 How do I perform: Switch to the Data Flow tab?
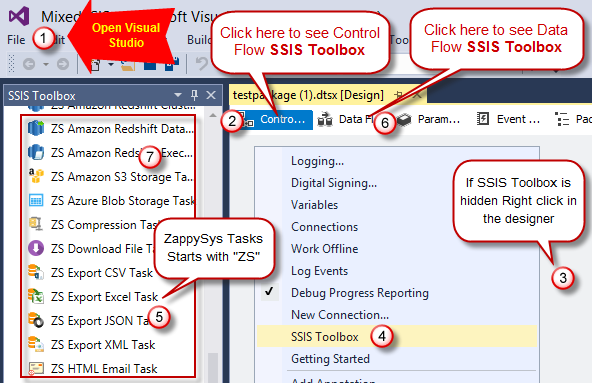click(345, 120)
